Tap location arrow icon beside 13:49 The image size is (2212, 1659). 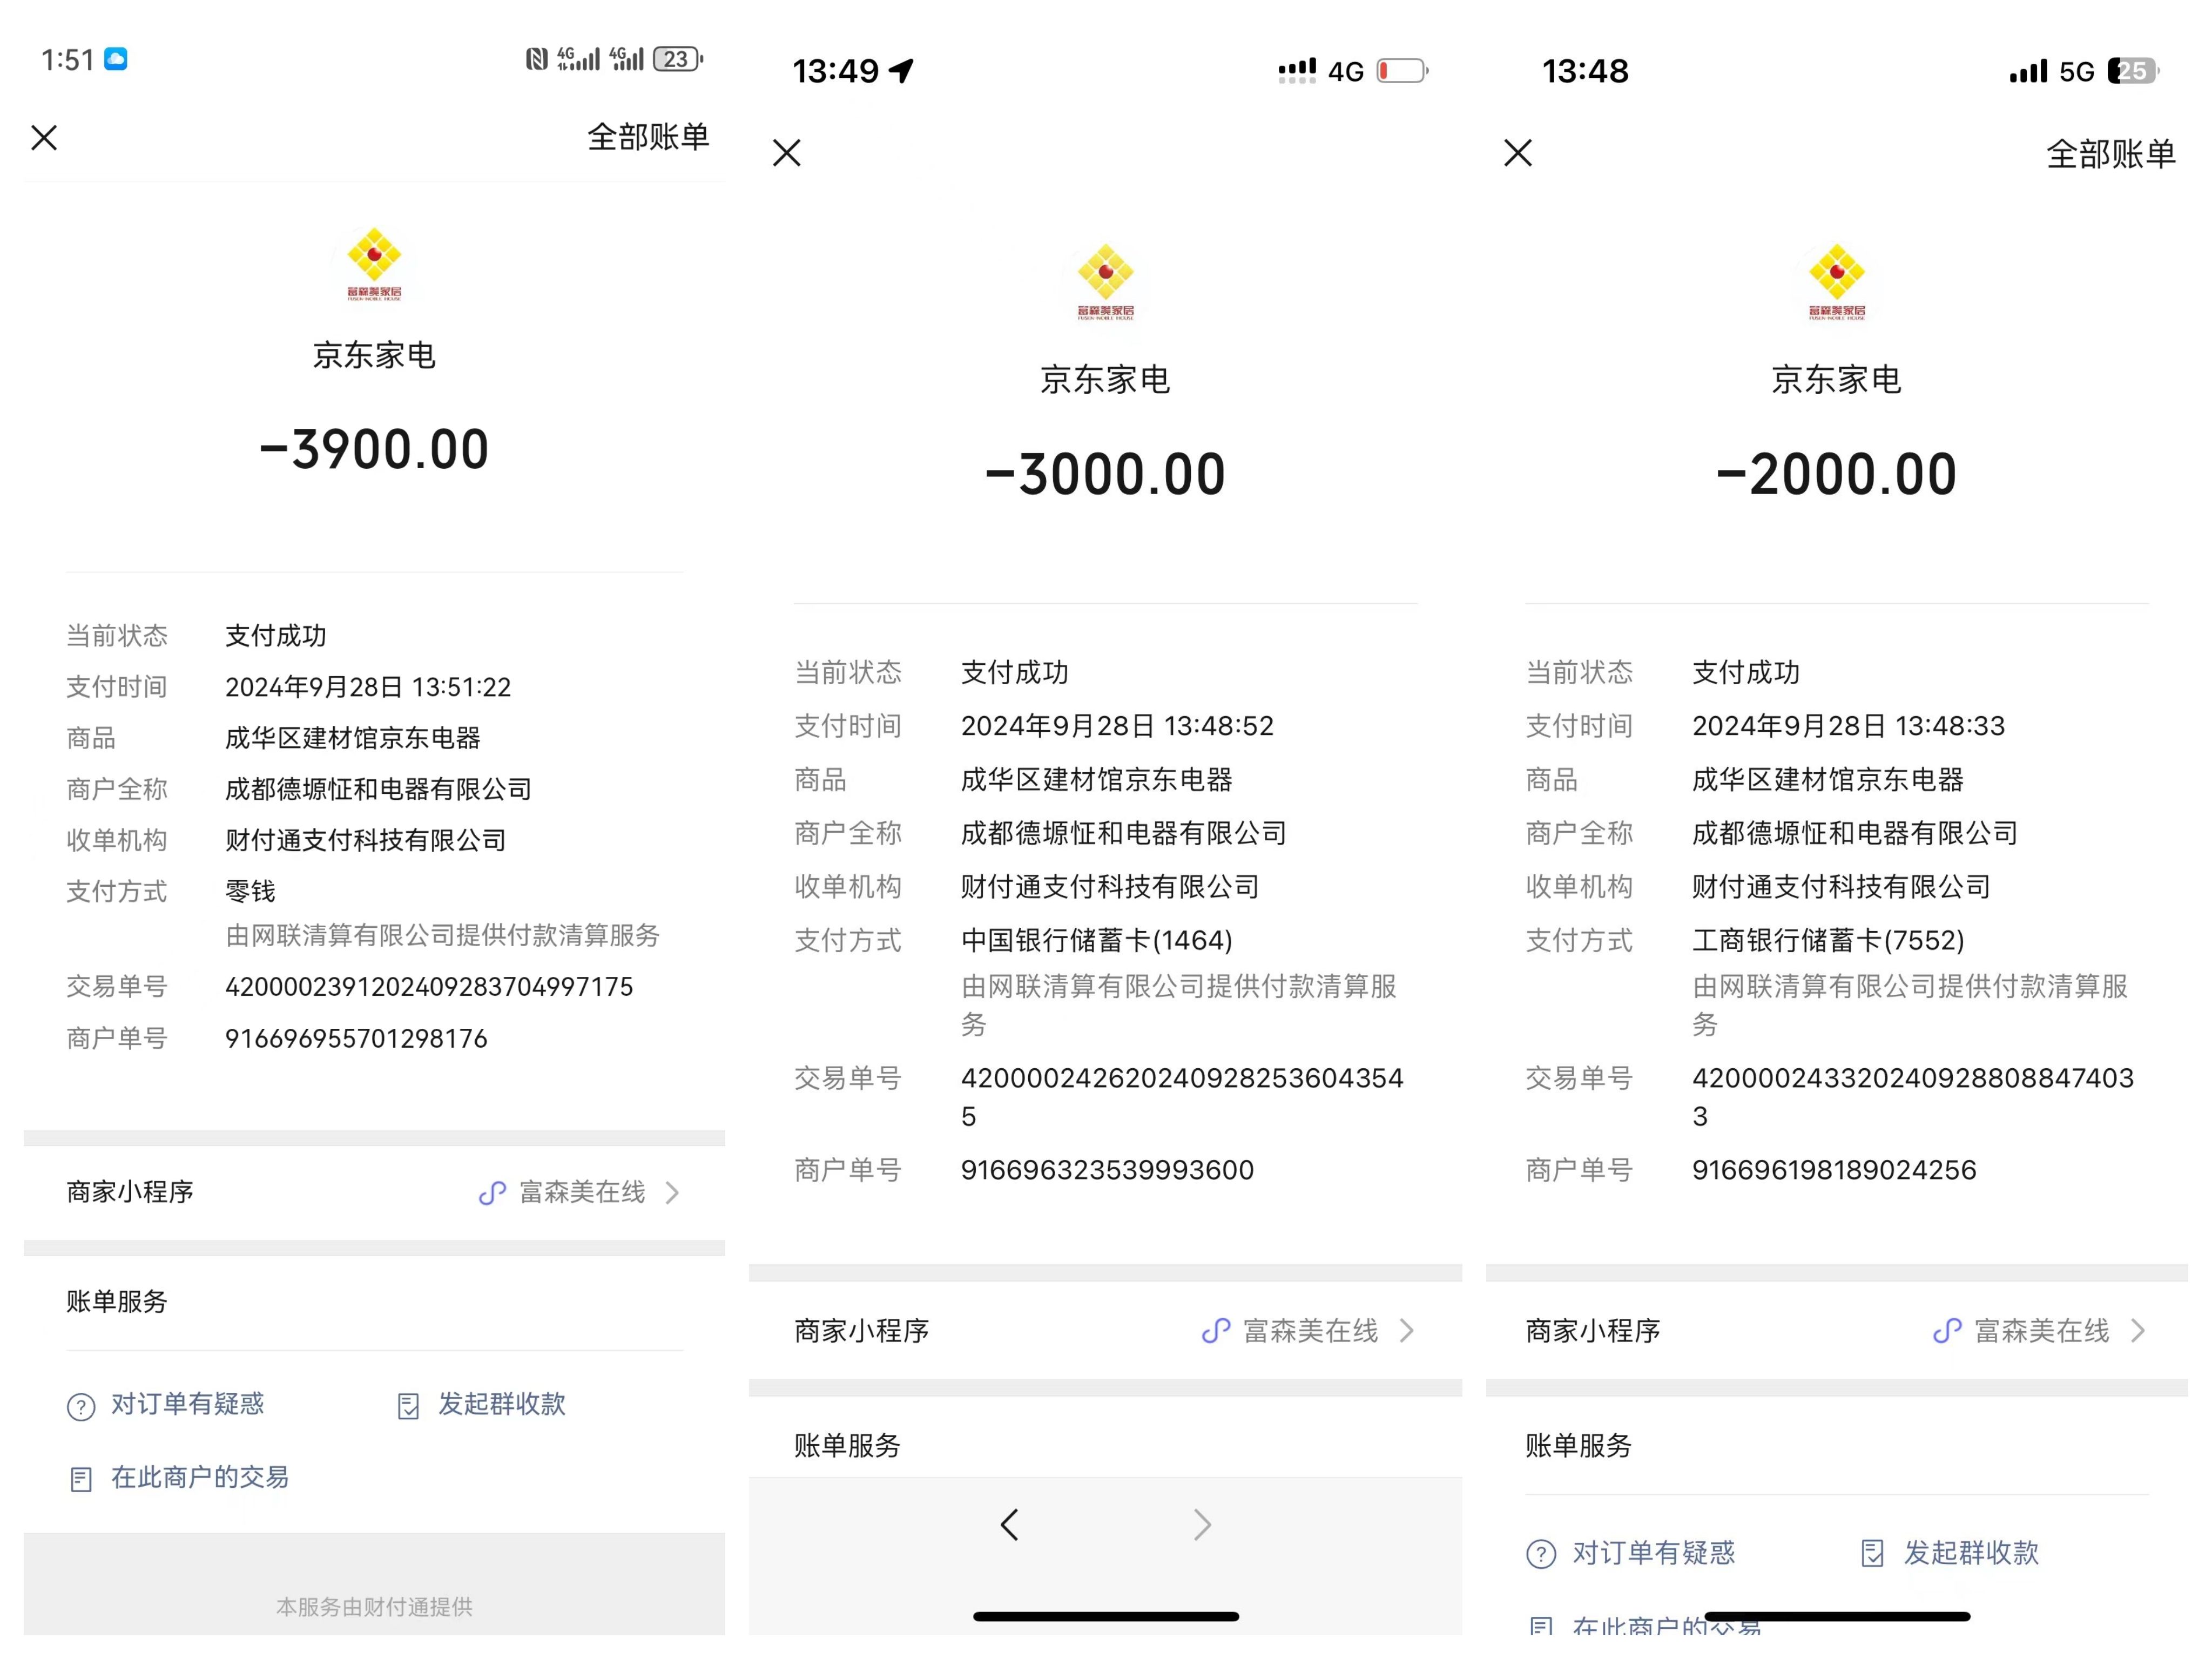click(902, 71)
